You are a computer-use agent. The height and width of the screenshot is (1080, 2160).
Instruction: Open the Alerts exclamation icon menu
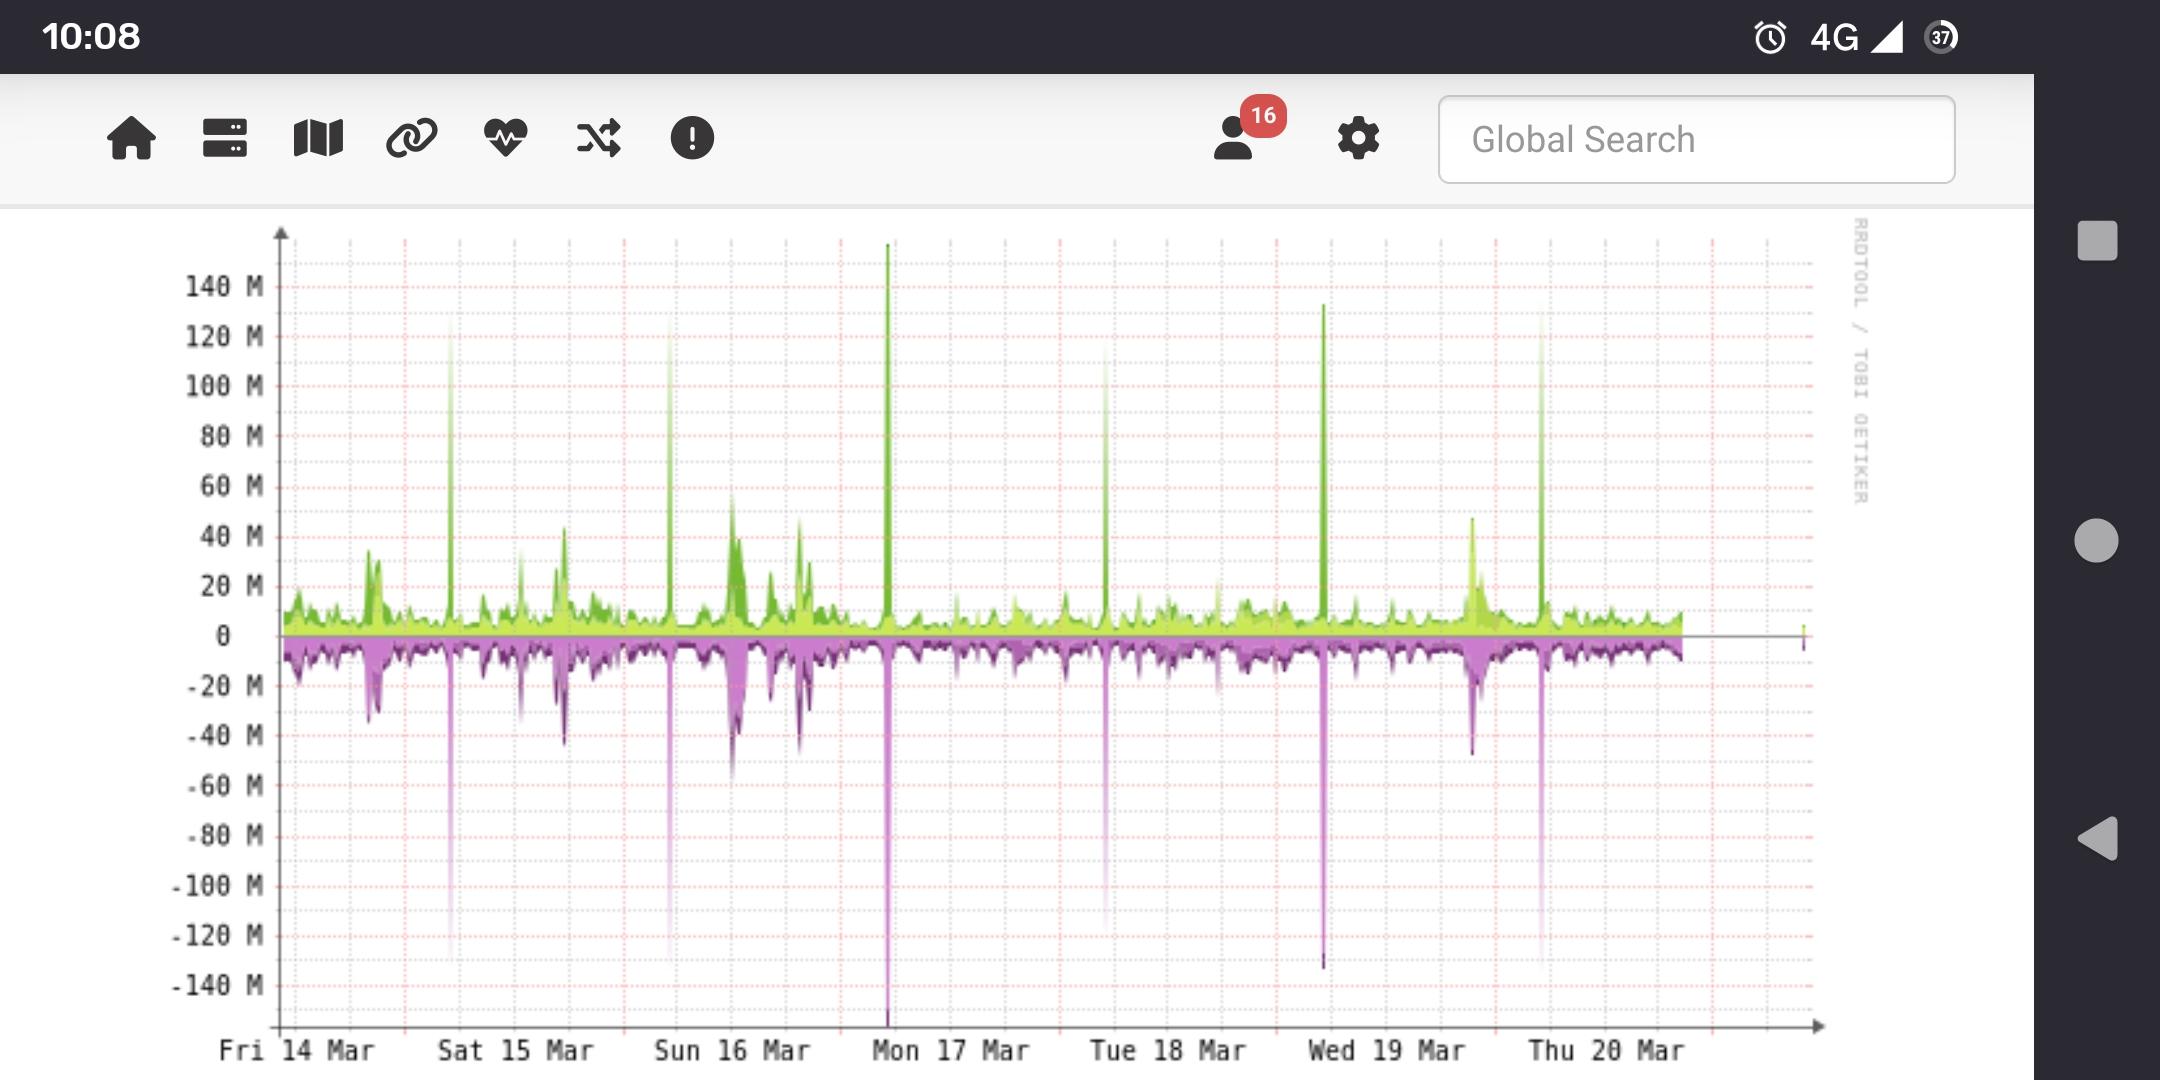click(x=692, y=138)
